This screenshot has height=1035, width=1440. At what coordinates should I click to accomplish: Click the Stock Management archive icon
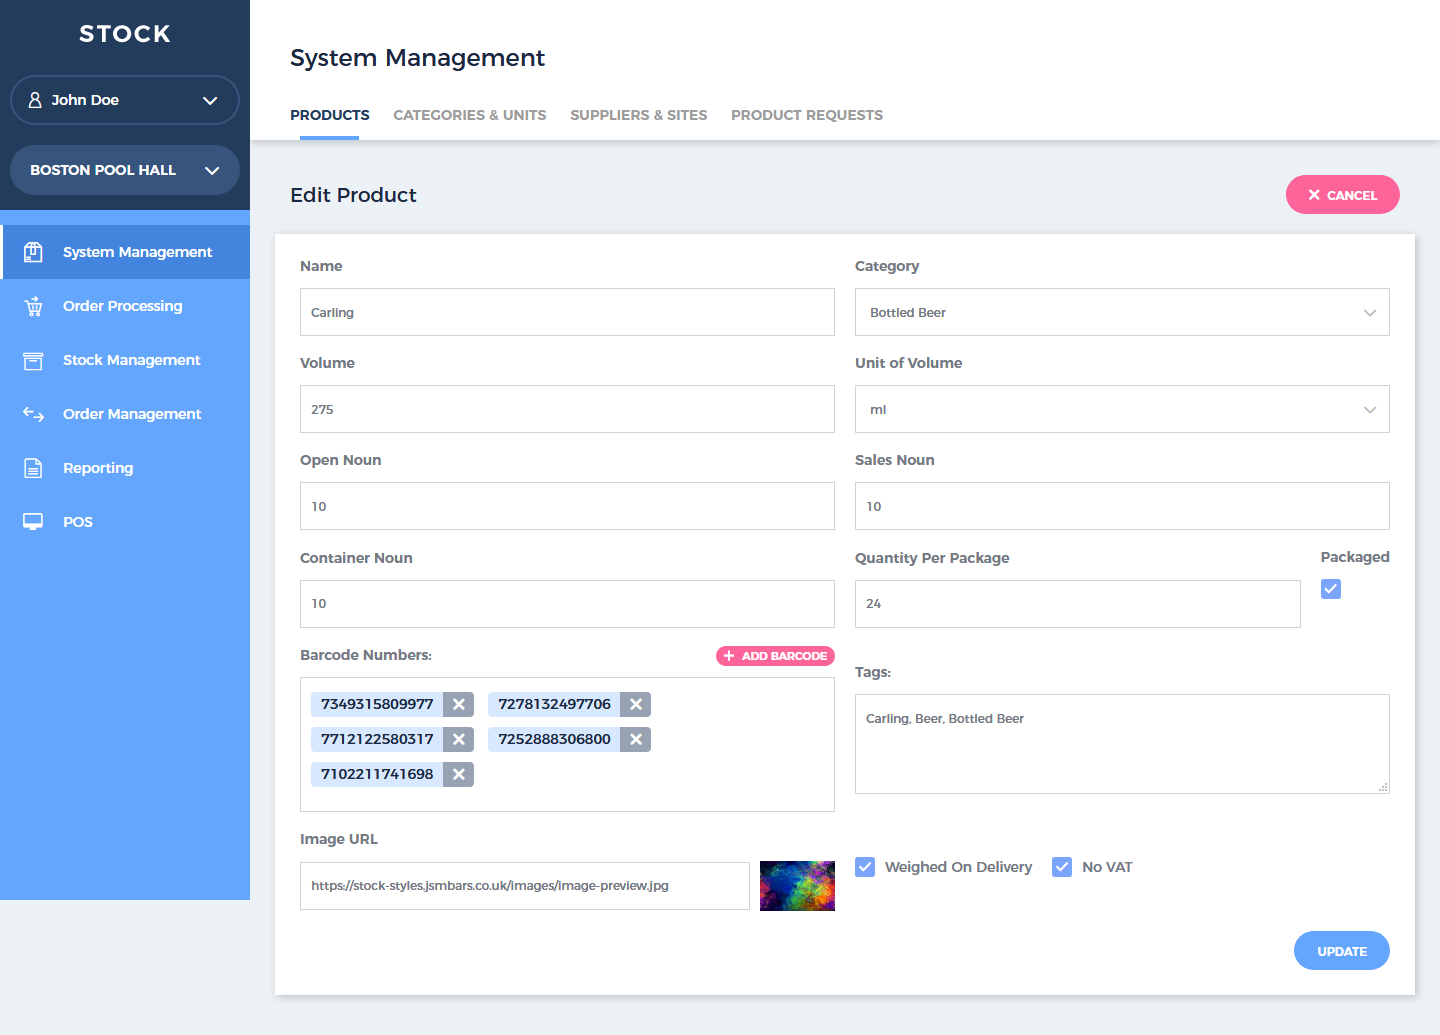[33, 360]
